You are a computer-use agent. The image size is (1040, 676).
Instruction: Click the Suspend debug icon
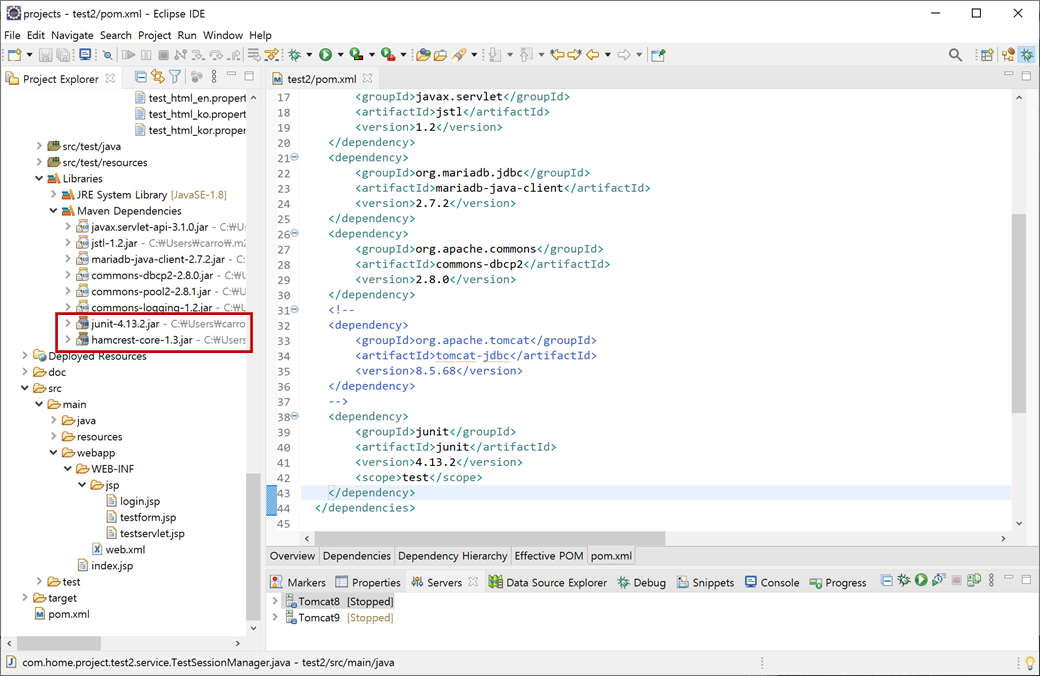click(x=146, y=55)
